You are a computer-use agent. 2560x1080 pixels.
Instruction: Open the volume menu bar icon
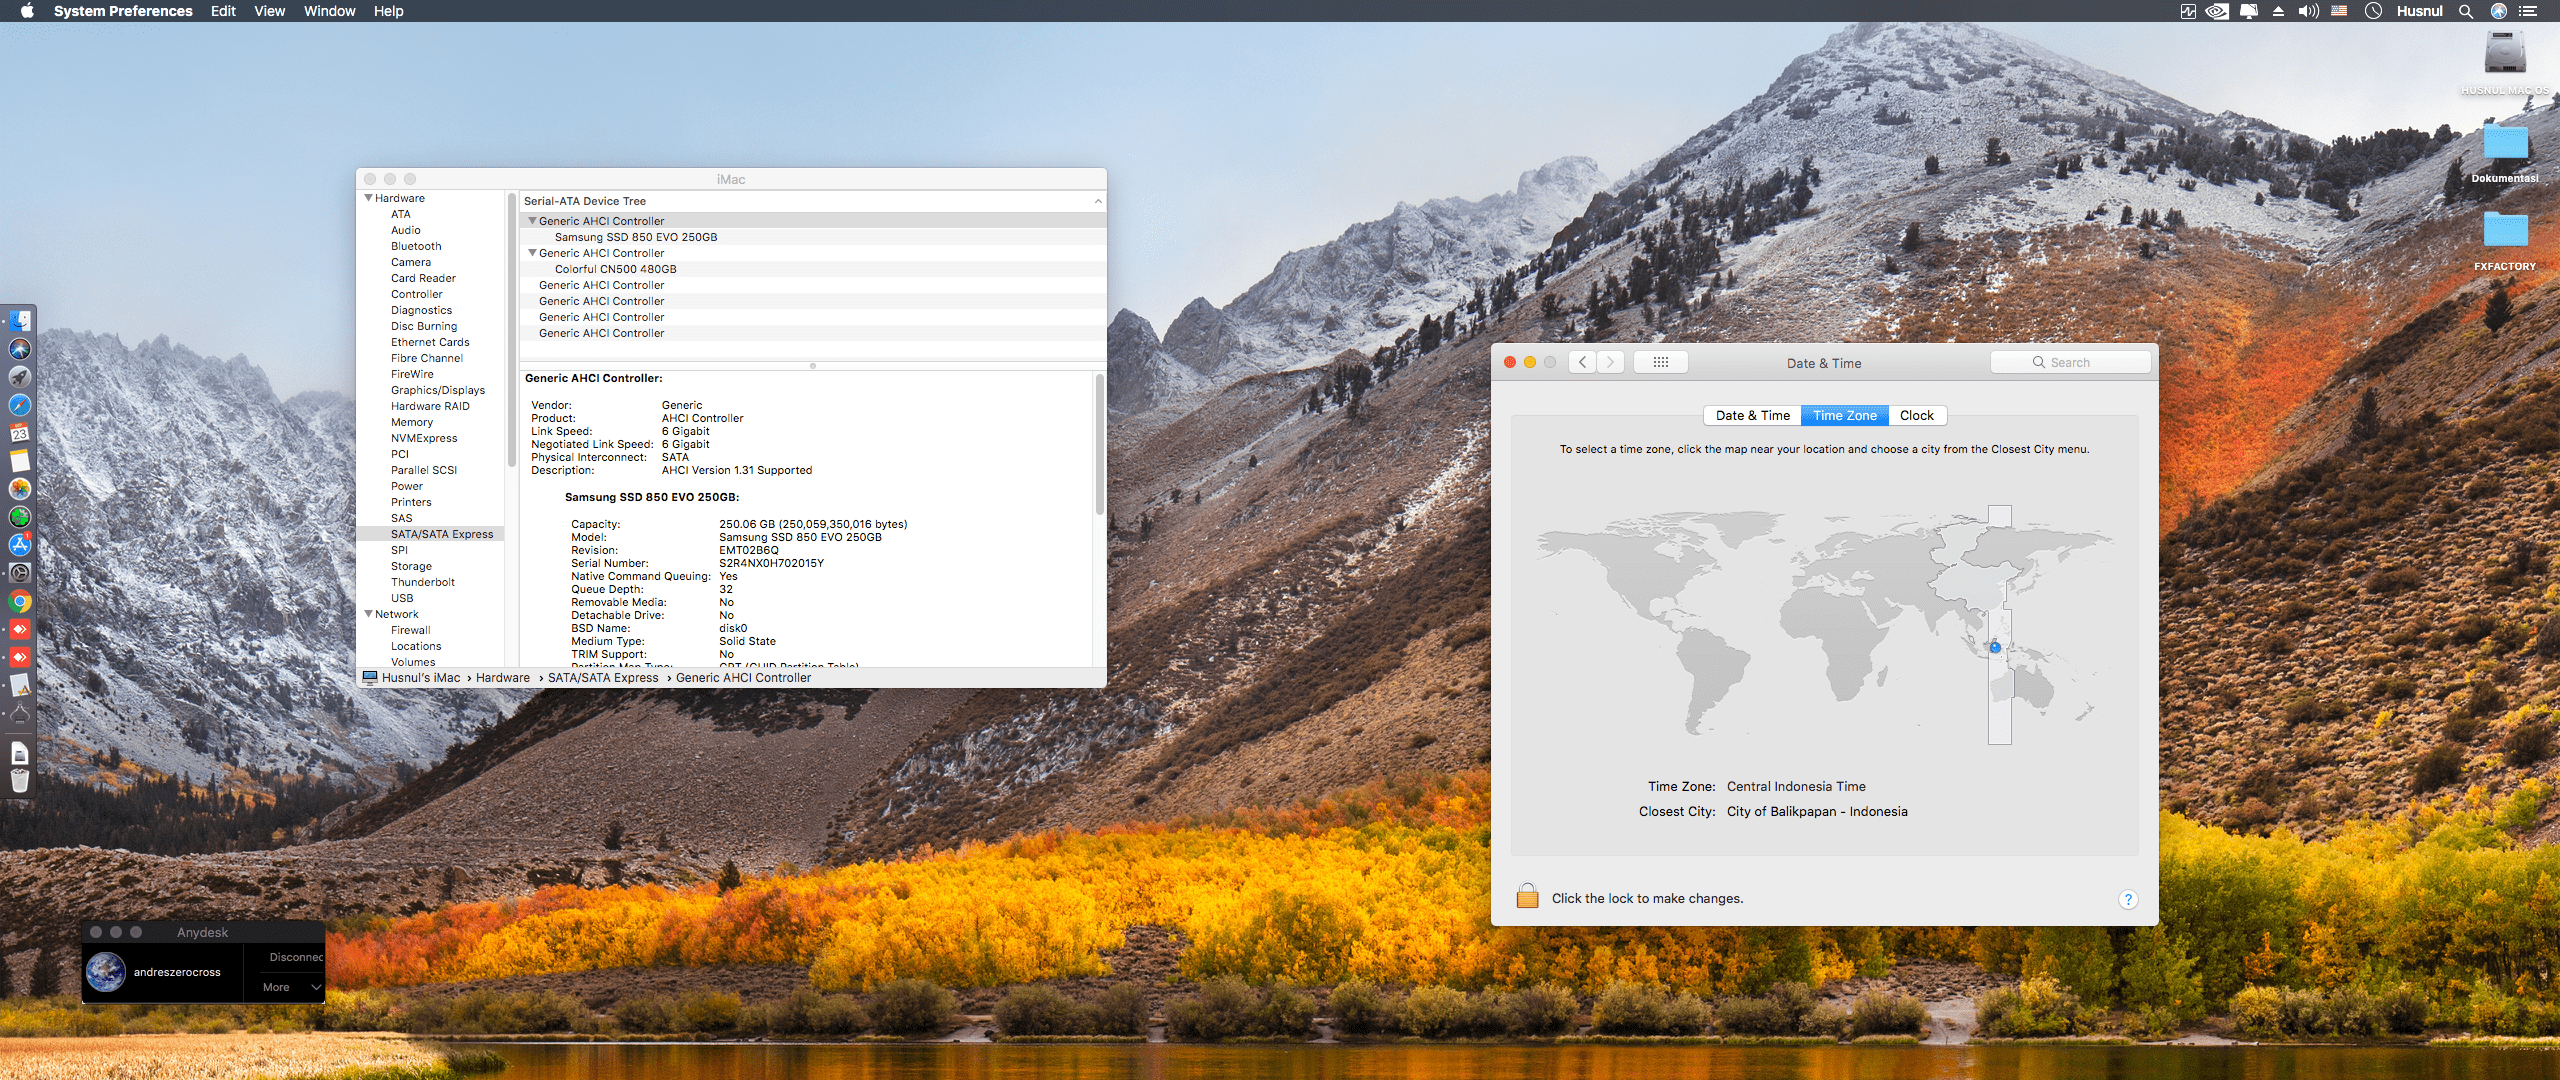[2308, 11]
